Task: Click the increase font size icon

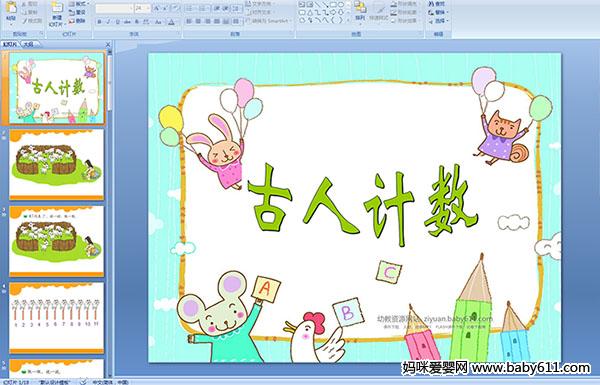Action: (x=157, y=8)
